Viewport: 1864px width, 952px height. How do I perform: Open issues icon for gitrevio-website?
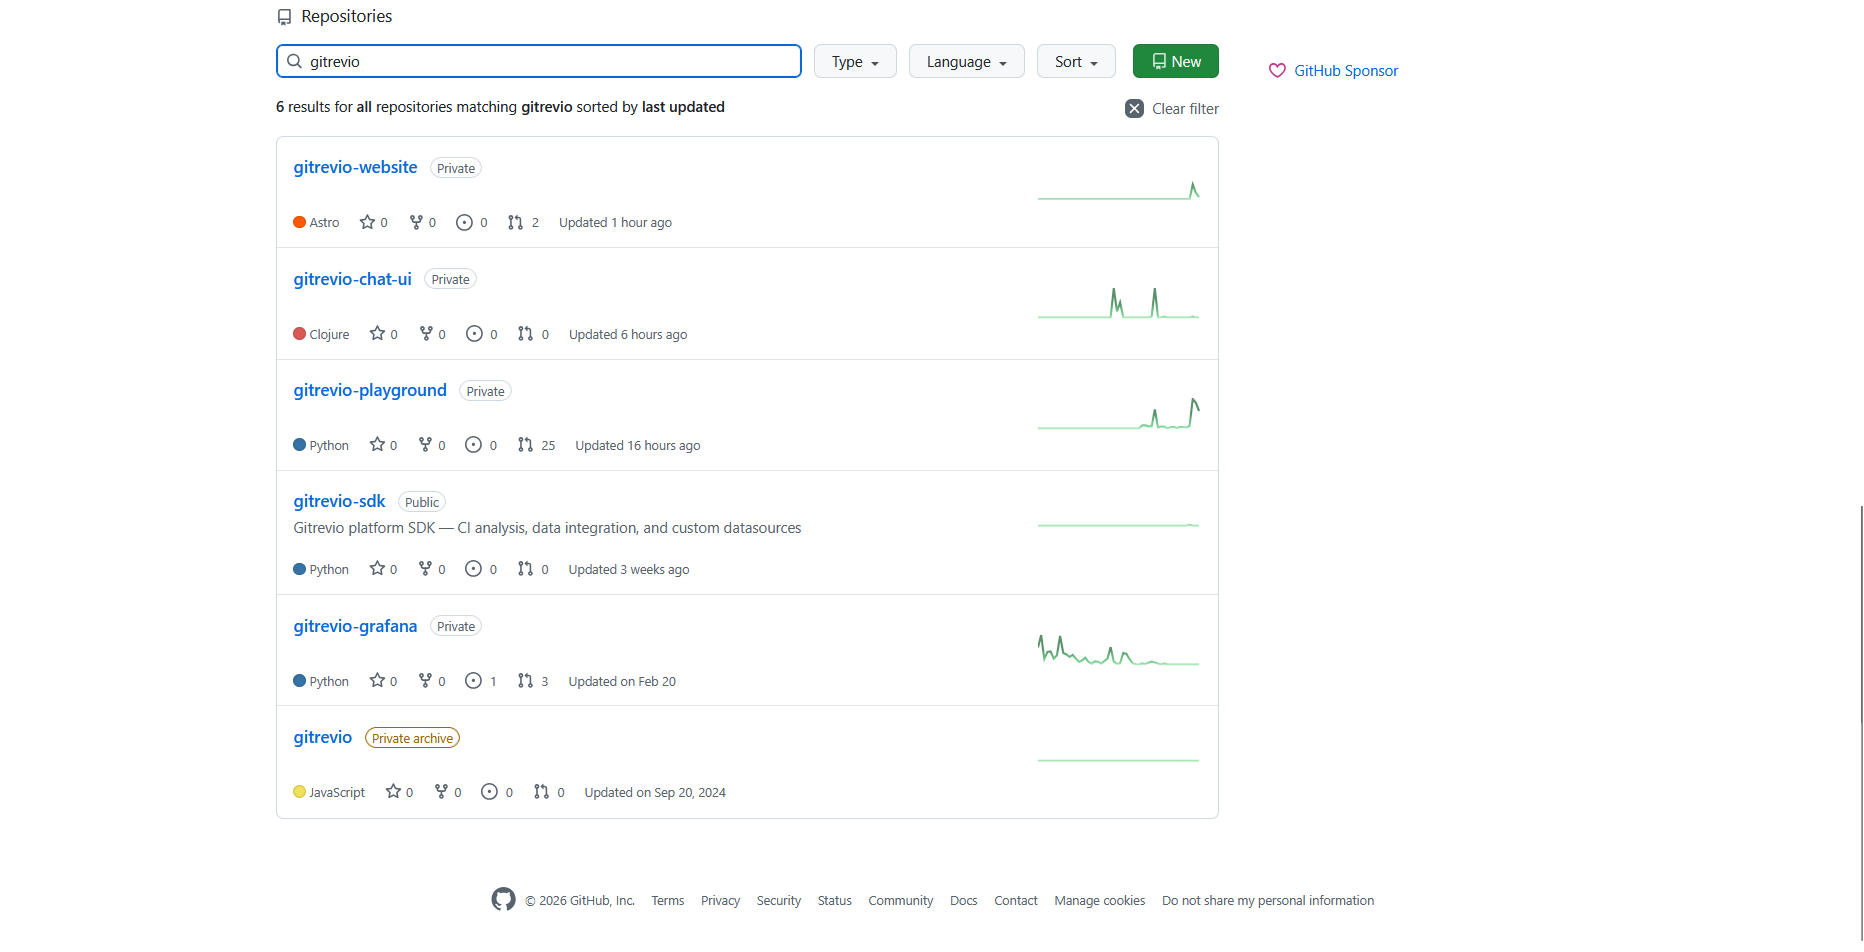(x=464, y=222)
